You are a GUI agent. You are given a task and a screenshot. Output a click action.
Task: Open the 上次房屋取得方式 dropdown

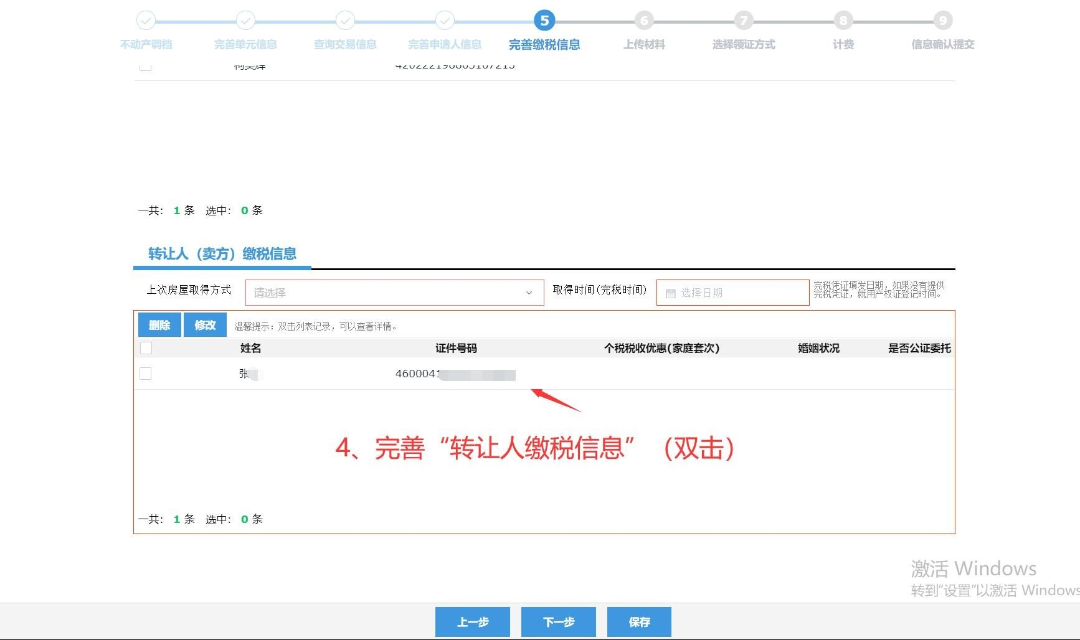(x=395, y=291)
